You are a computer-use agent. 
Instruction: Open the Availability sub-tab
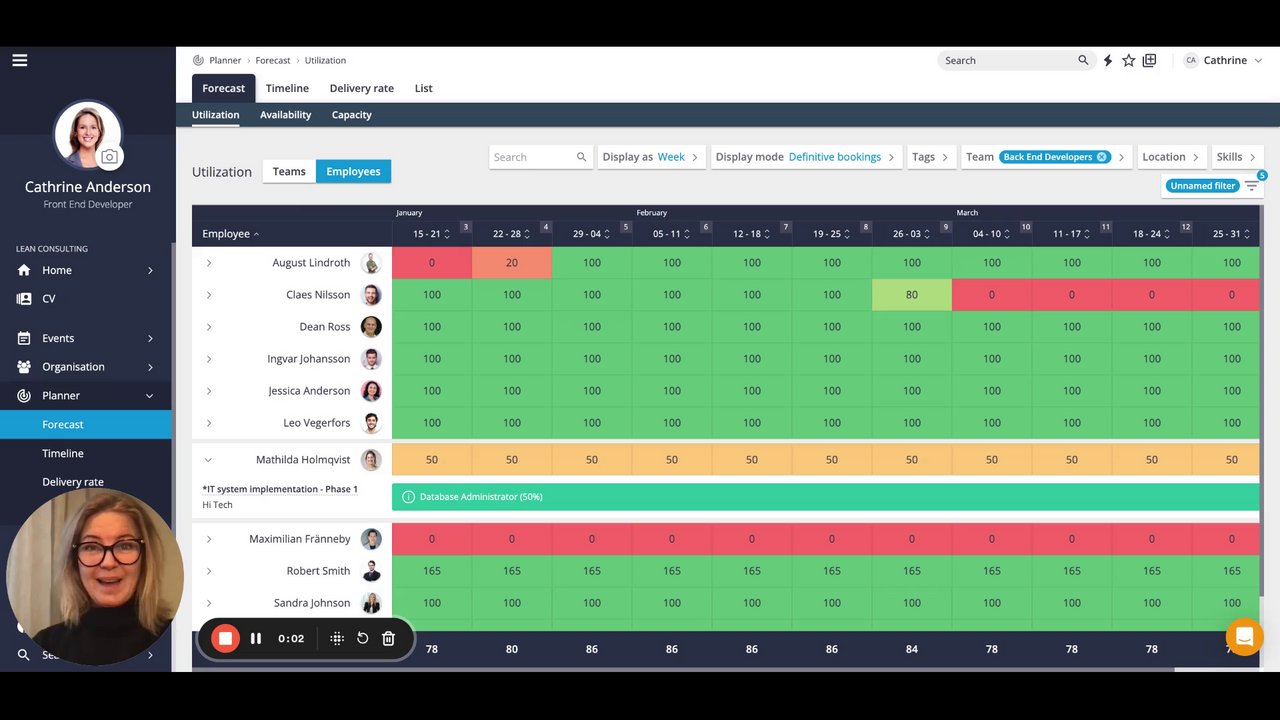tap(286, 115)
